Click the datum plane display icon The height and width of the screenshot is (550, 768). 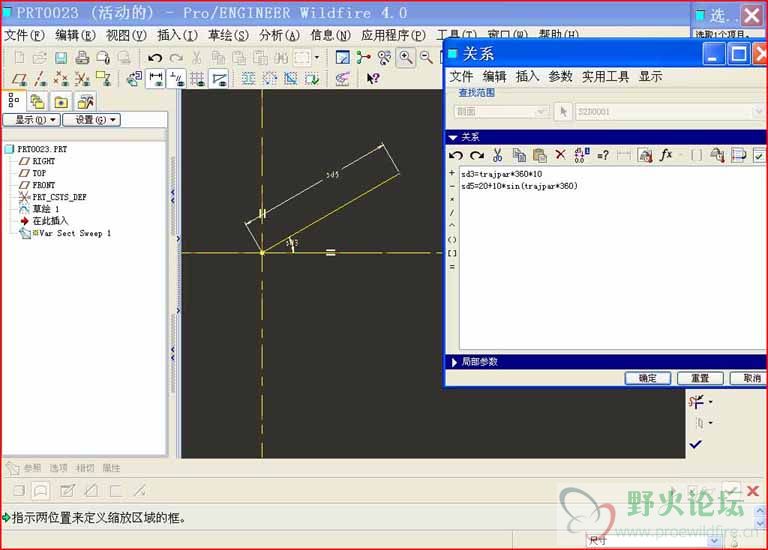(19, 78)
